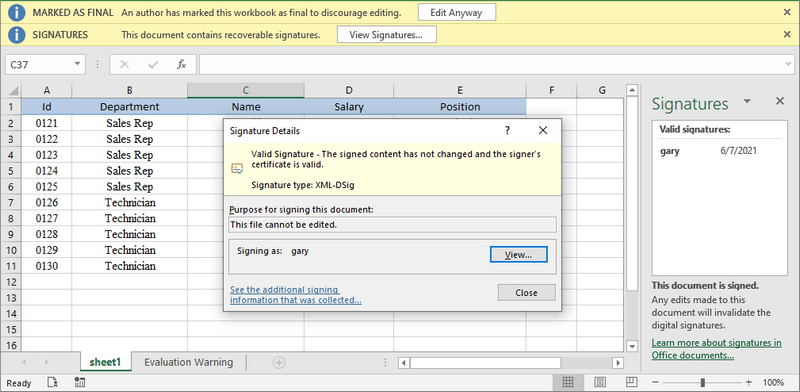
Task: Click the purpose field 'This file cannot be edited.'
Action: pos(392,225)
